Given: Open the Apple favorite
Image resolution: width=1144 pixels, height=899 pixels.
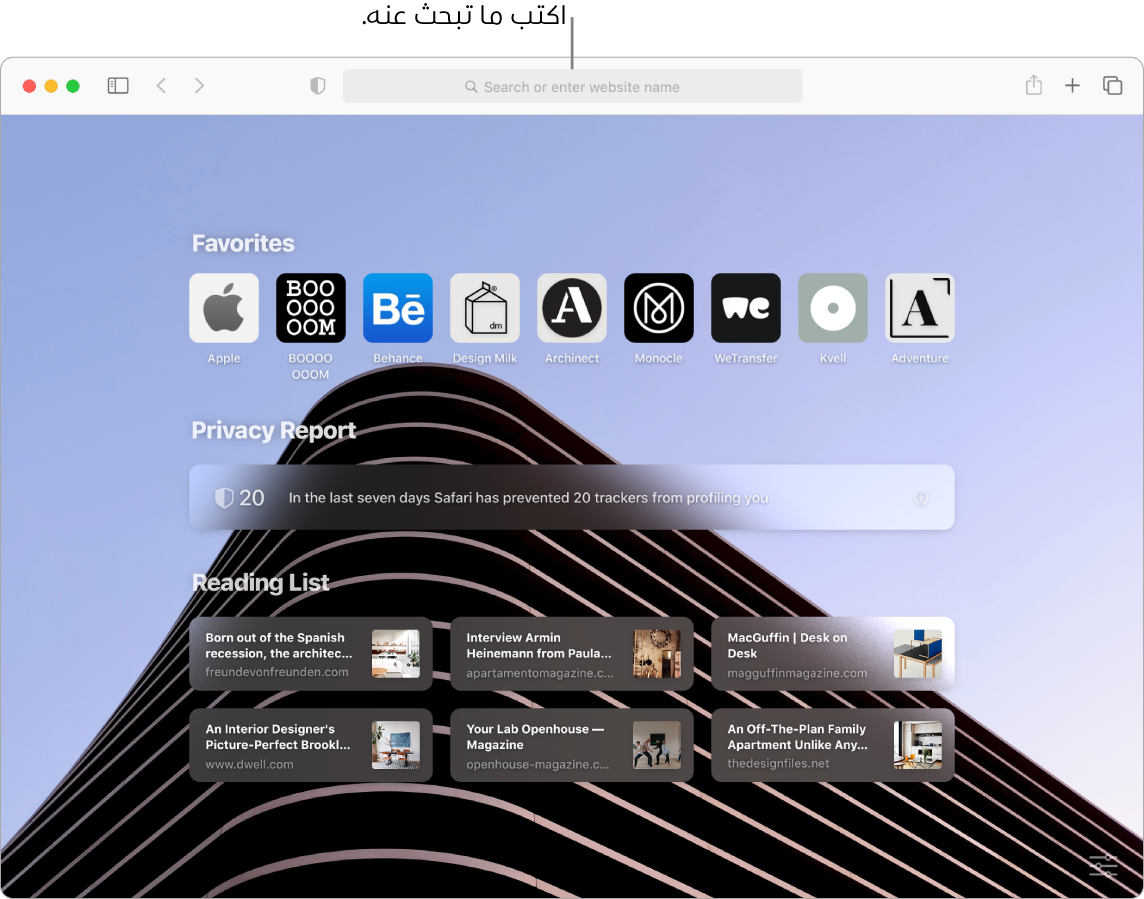Looking at the screenshot, I should (224, 308).
